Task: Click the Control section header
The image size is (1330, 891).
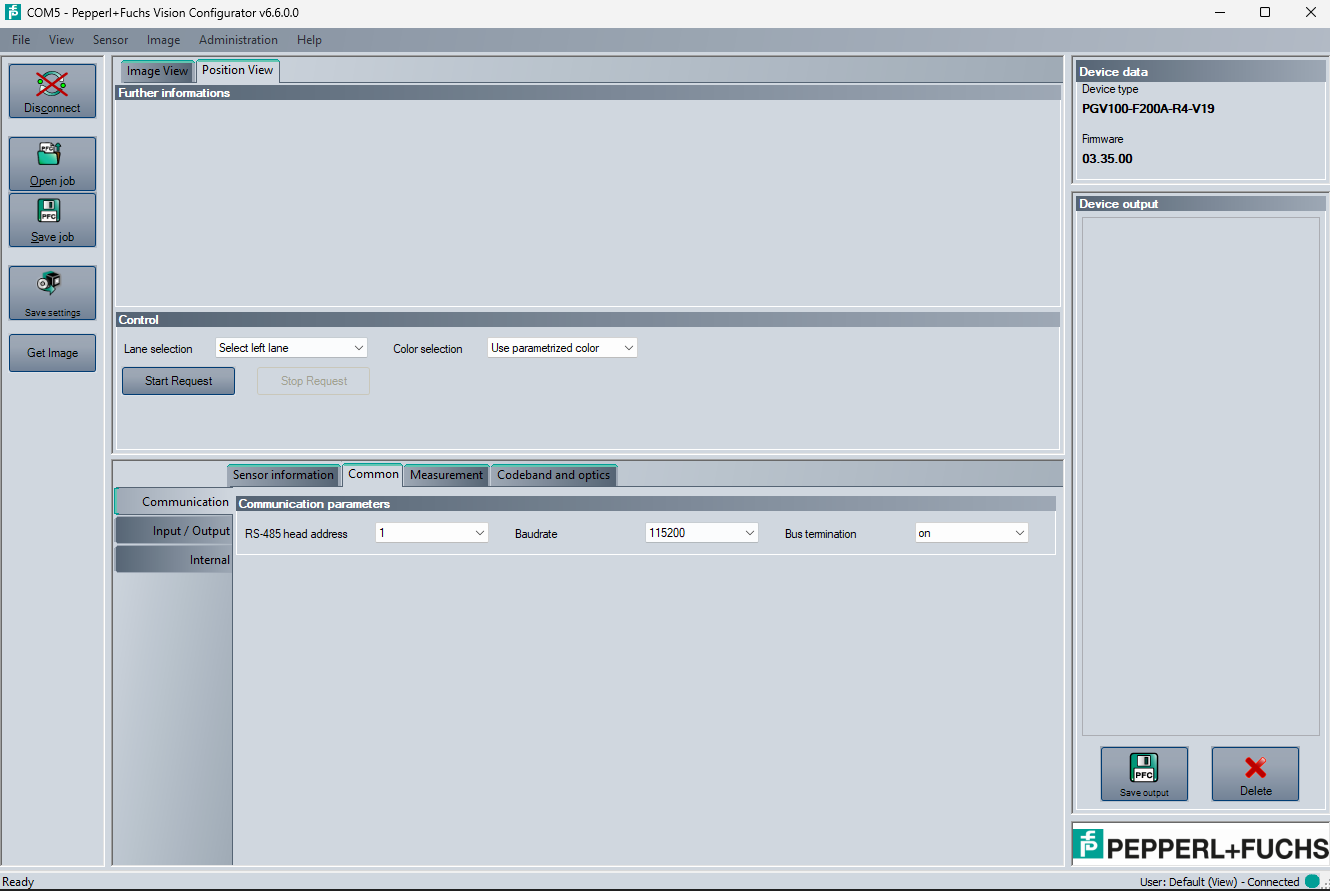Action: [588, 320]
